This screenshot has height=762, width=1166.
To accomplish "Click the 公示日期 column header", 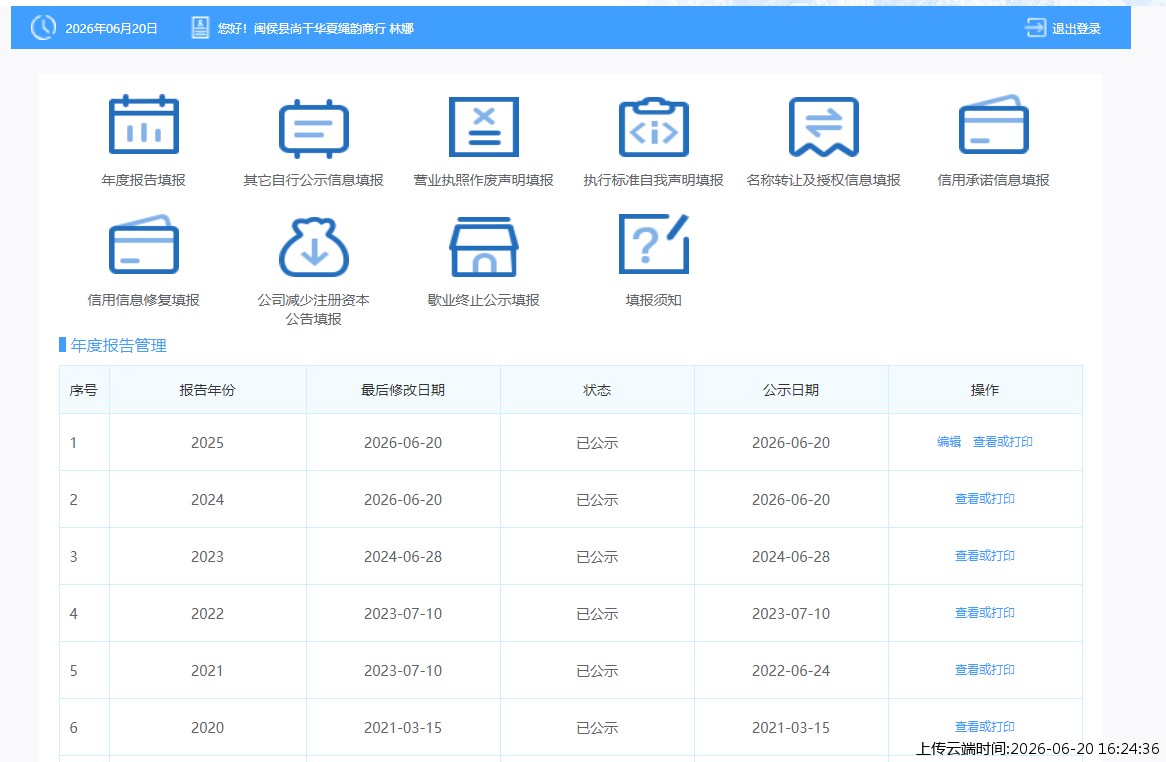I will point(791,390).
